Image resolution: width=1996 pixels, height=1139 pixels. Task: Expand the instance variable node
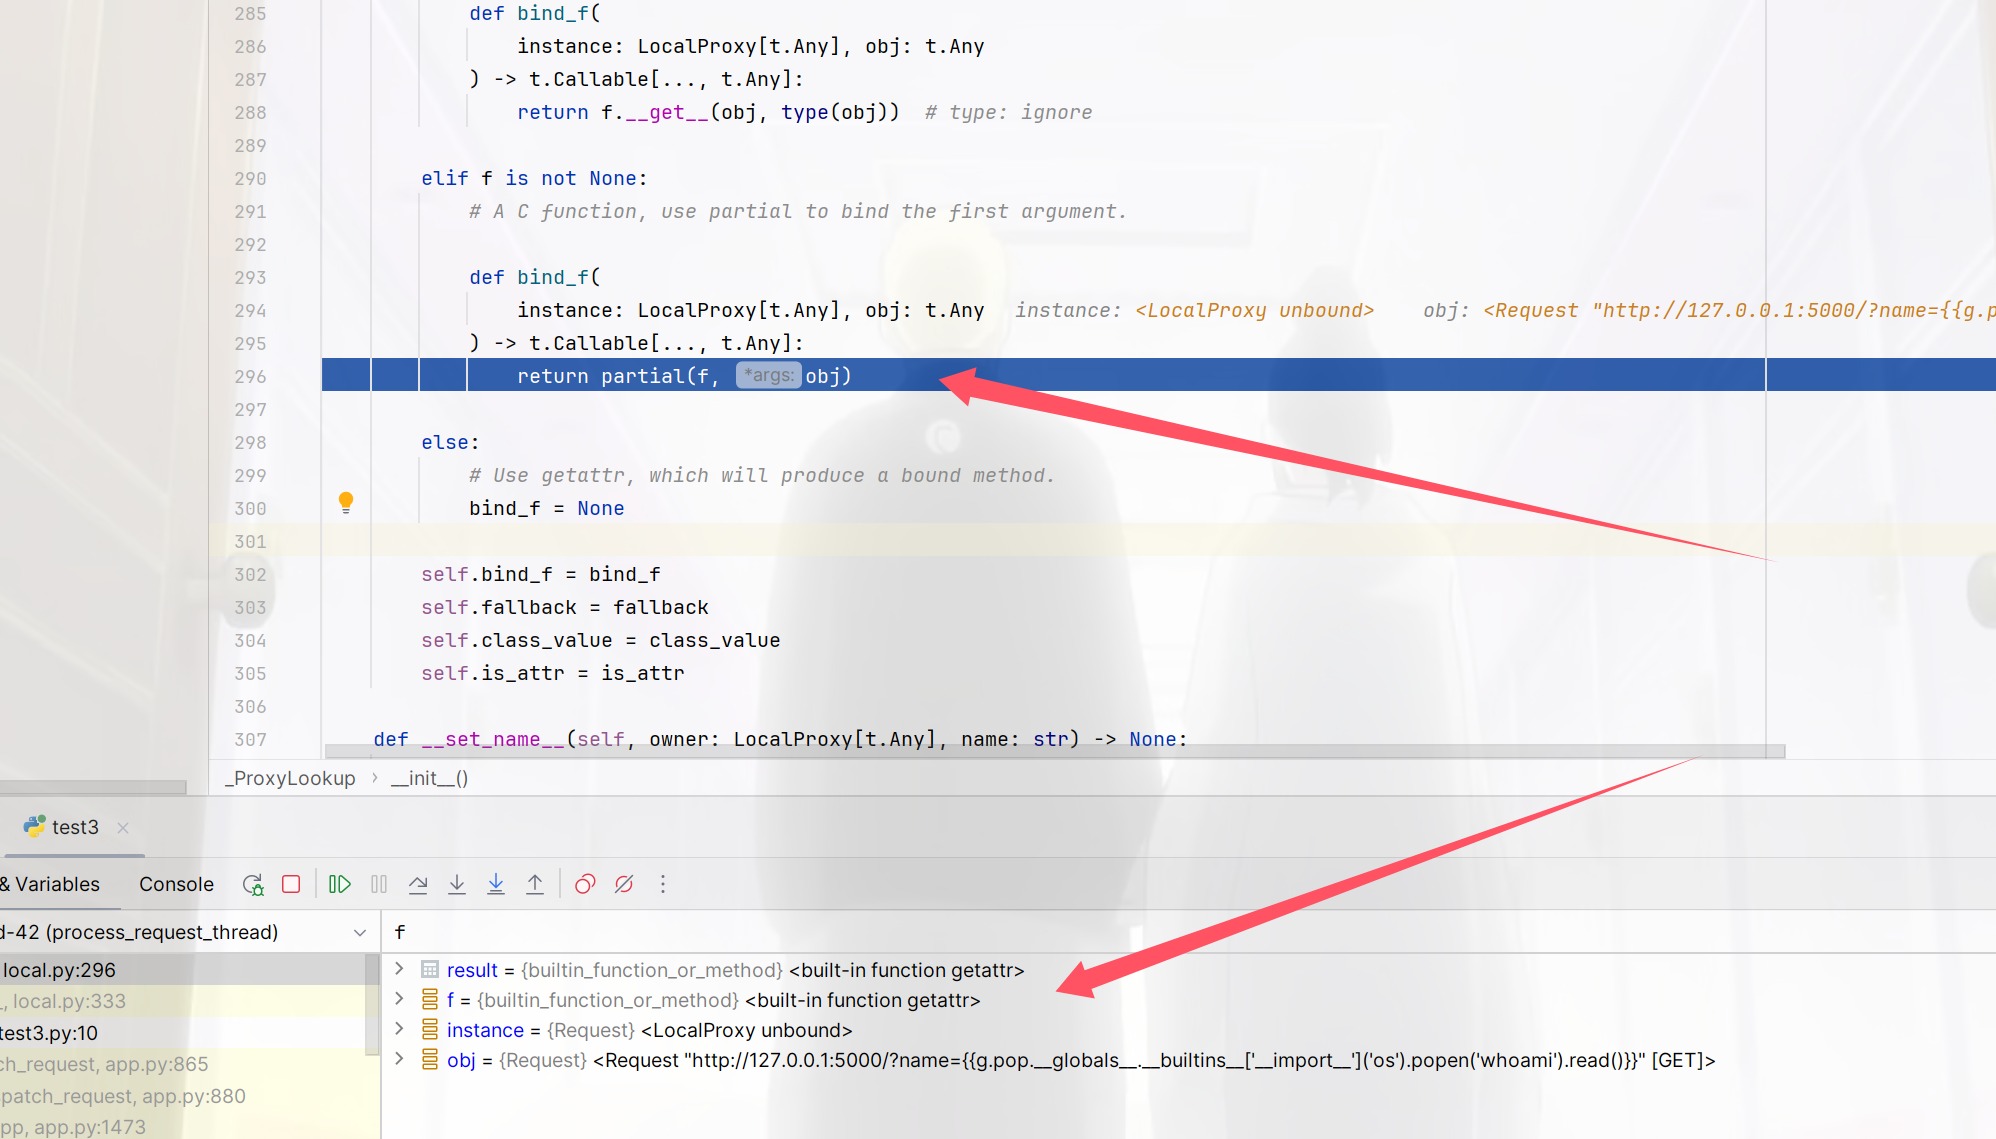pos(399,1029)
